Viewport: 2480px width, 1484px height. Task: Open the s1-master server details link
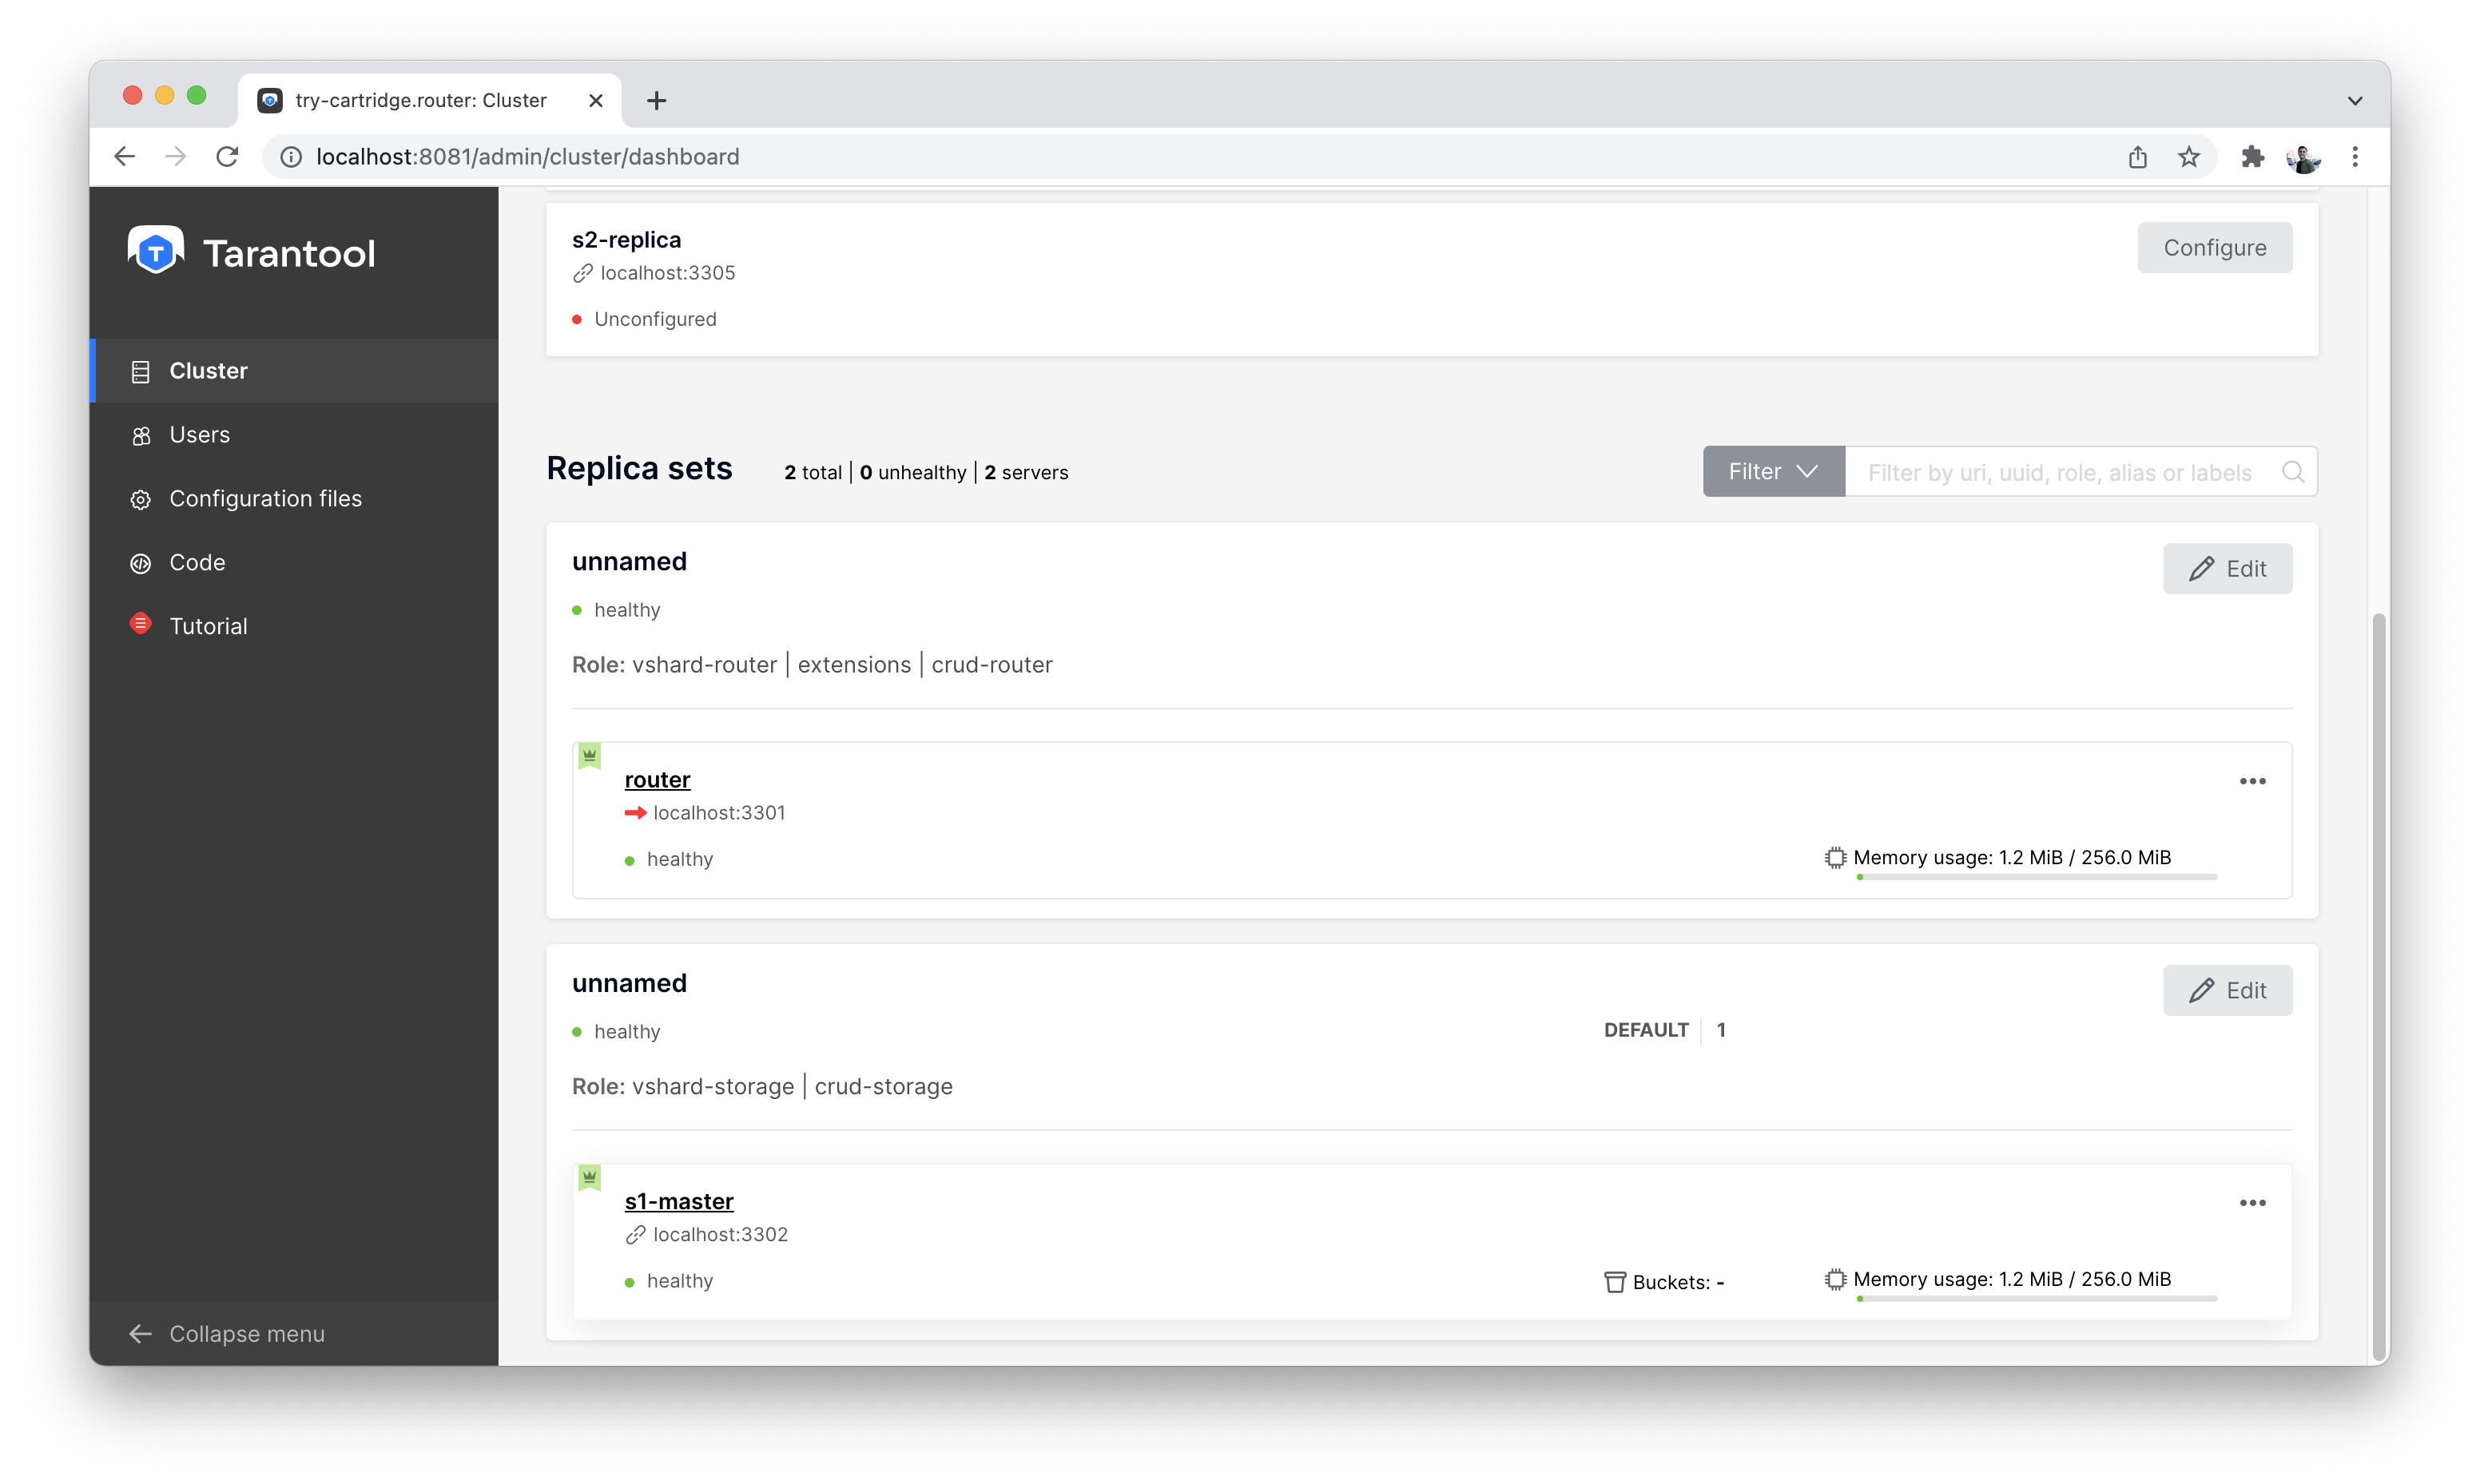[x=679, y=1202]
